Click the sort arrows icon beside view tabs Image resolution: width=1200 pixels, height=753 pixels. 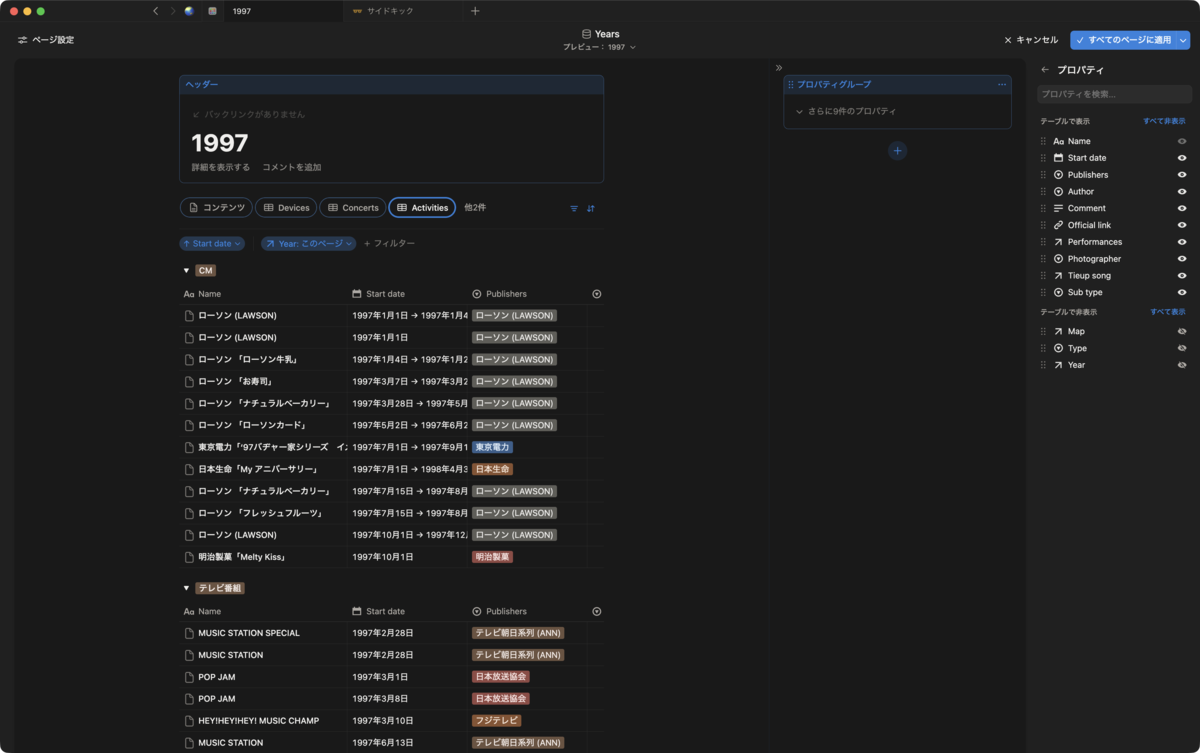(x=591, y=208)
